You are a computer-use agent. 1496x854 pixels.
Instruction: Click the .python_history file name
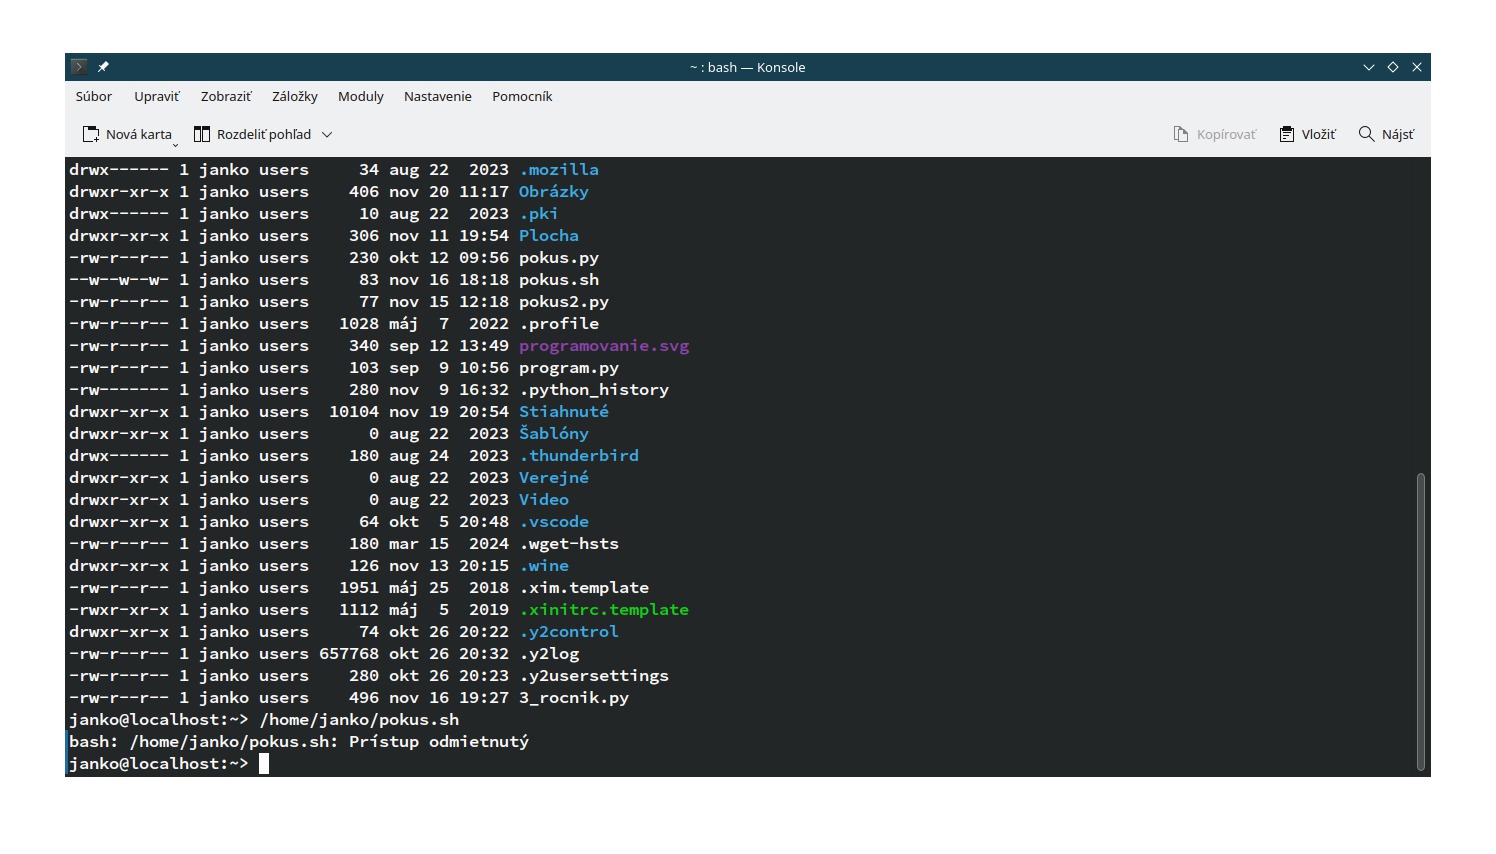[x=594, y=390]
